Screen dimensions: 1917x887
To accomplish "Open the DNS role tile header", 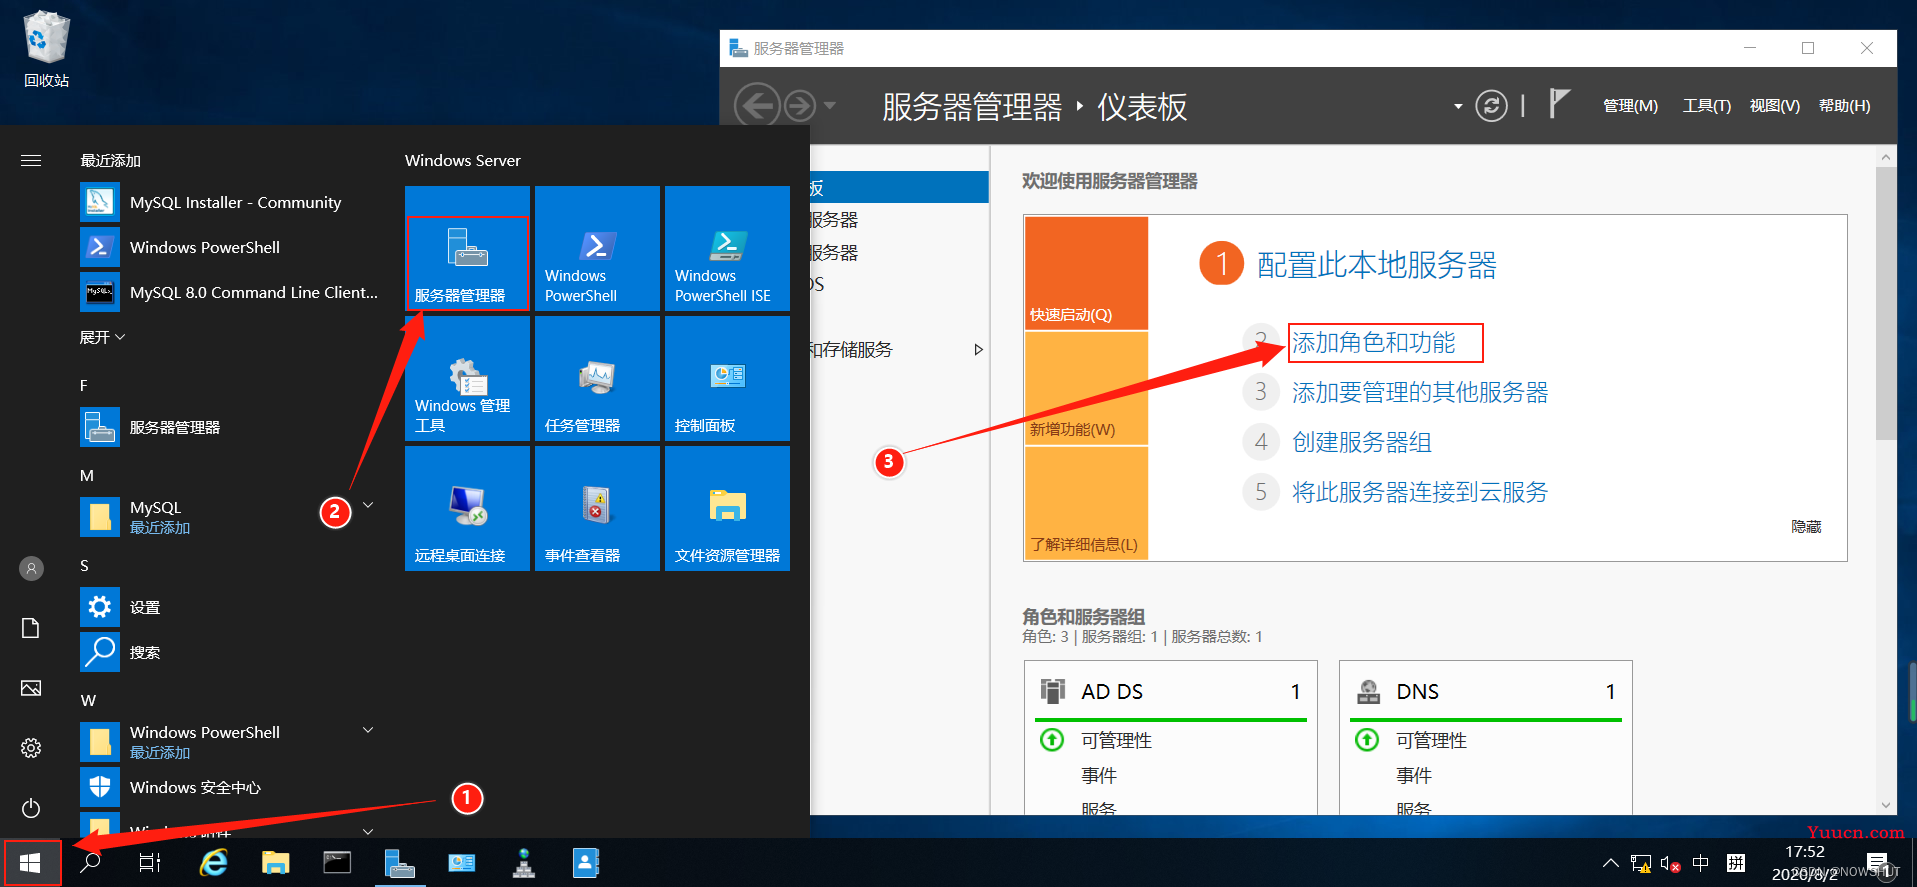I will point(1486,692).
